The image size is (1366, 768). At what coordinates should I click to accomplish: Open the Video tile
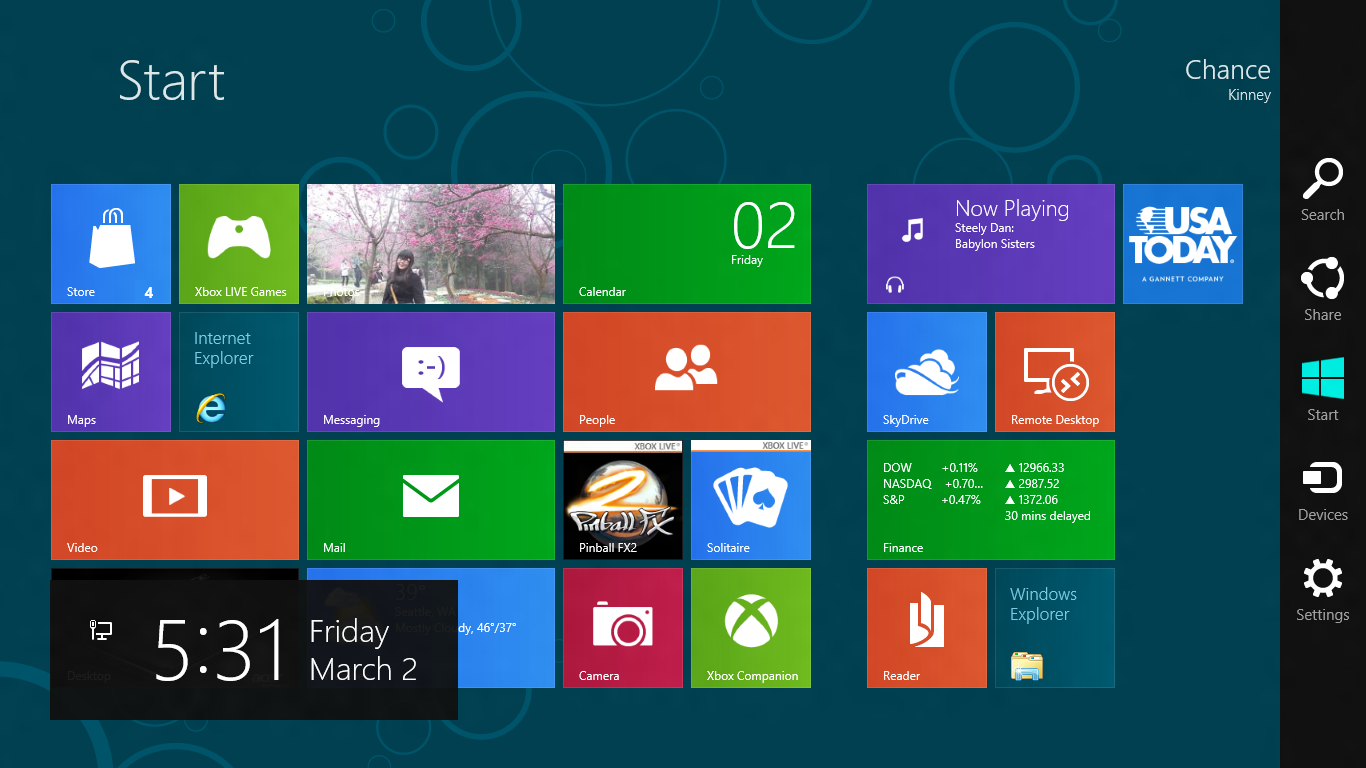[x=175, y=500]
